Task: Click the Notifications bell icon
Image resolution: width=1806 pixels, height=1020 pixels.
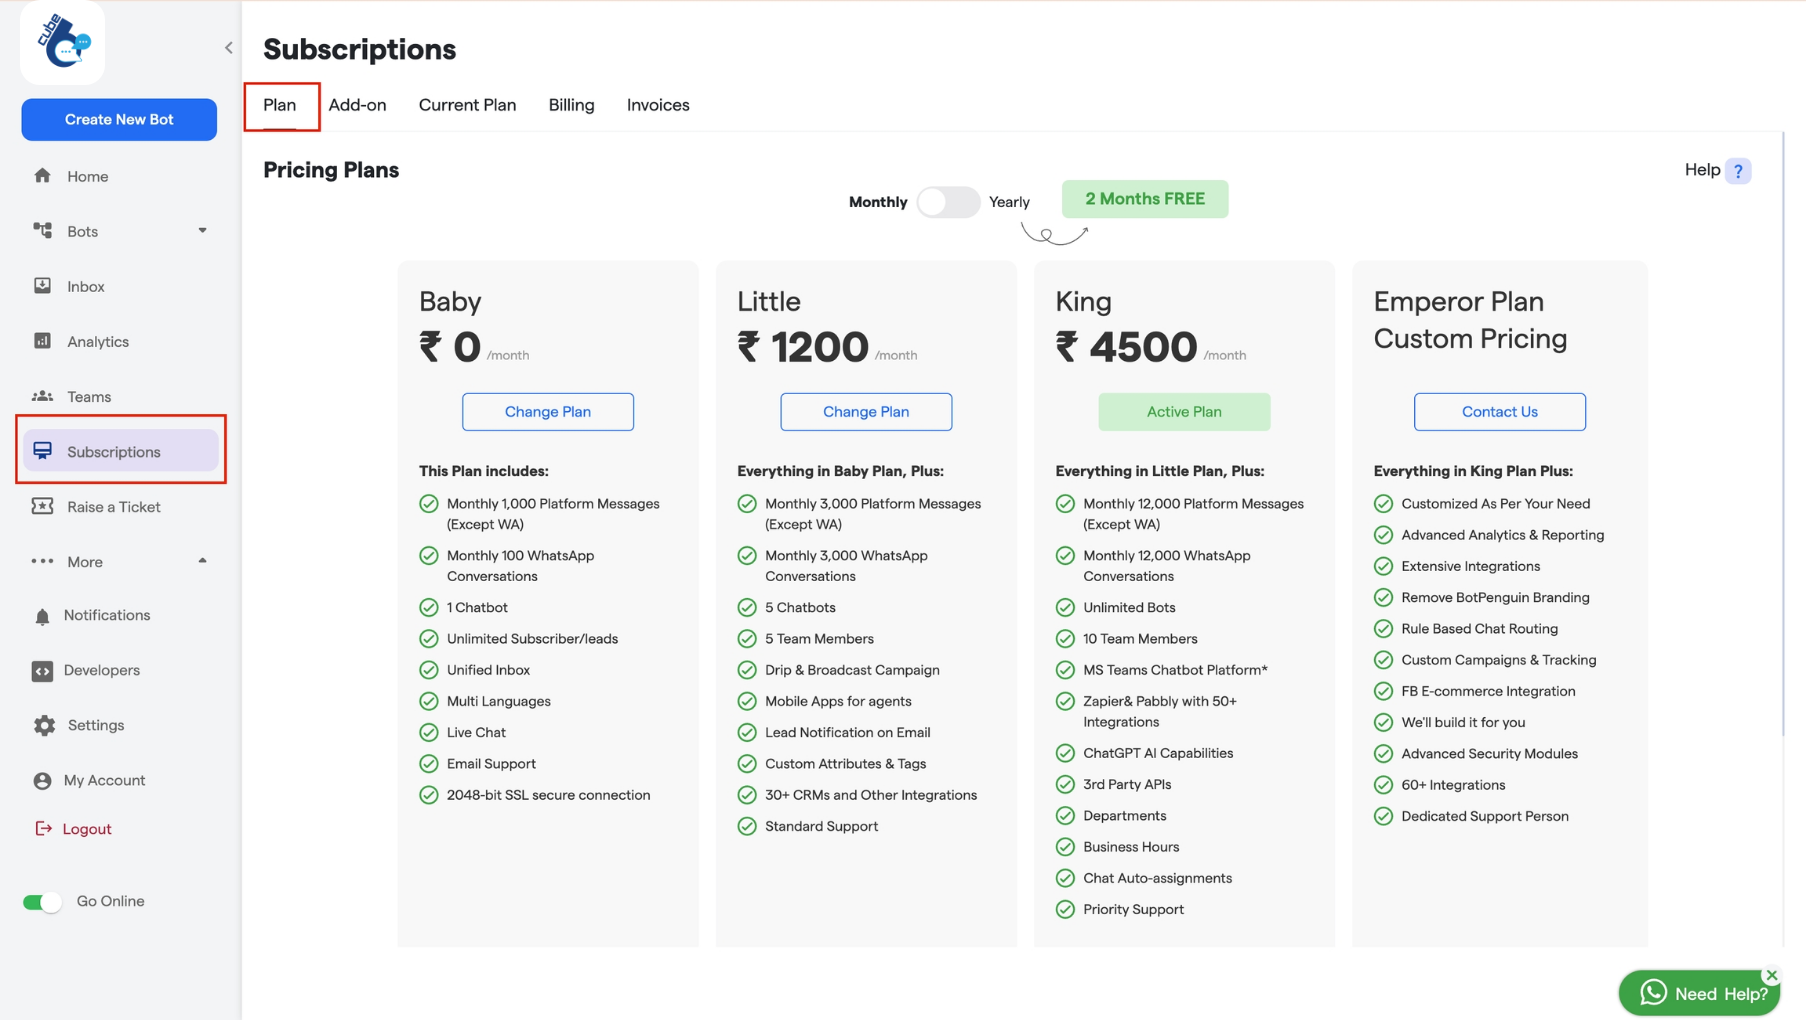Action: [42, 616]
